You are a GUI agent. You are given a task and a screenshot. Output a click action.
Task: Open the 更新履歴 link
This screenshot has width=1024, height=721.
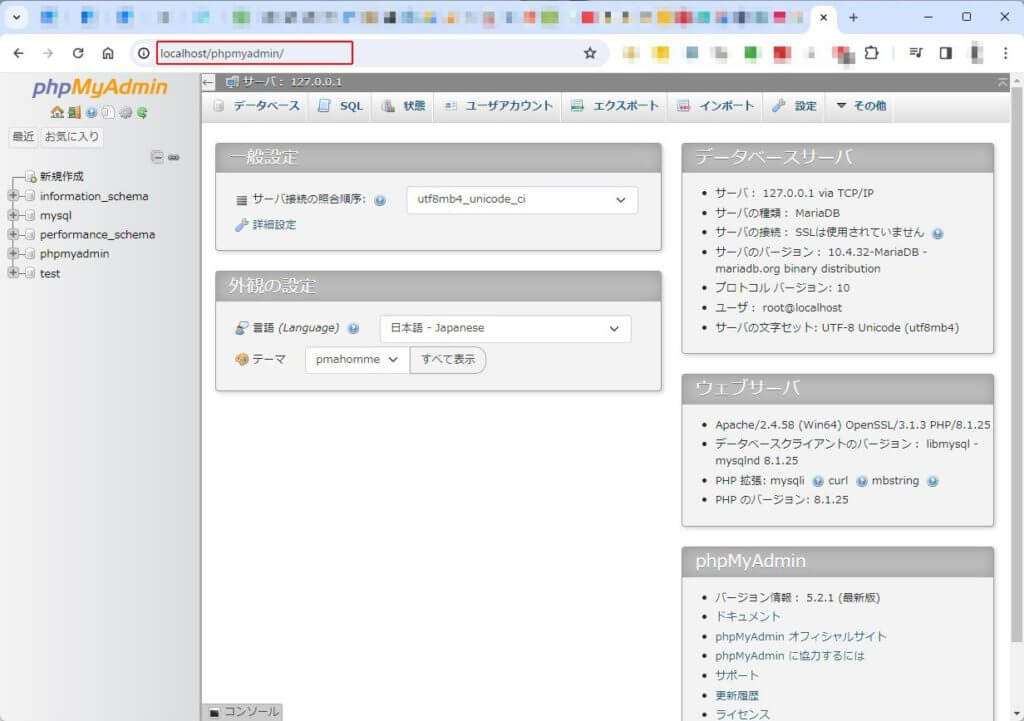coord(737,696)
